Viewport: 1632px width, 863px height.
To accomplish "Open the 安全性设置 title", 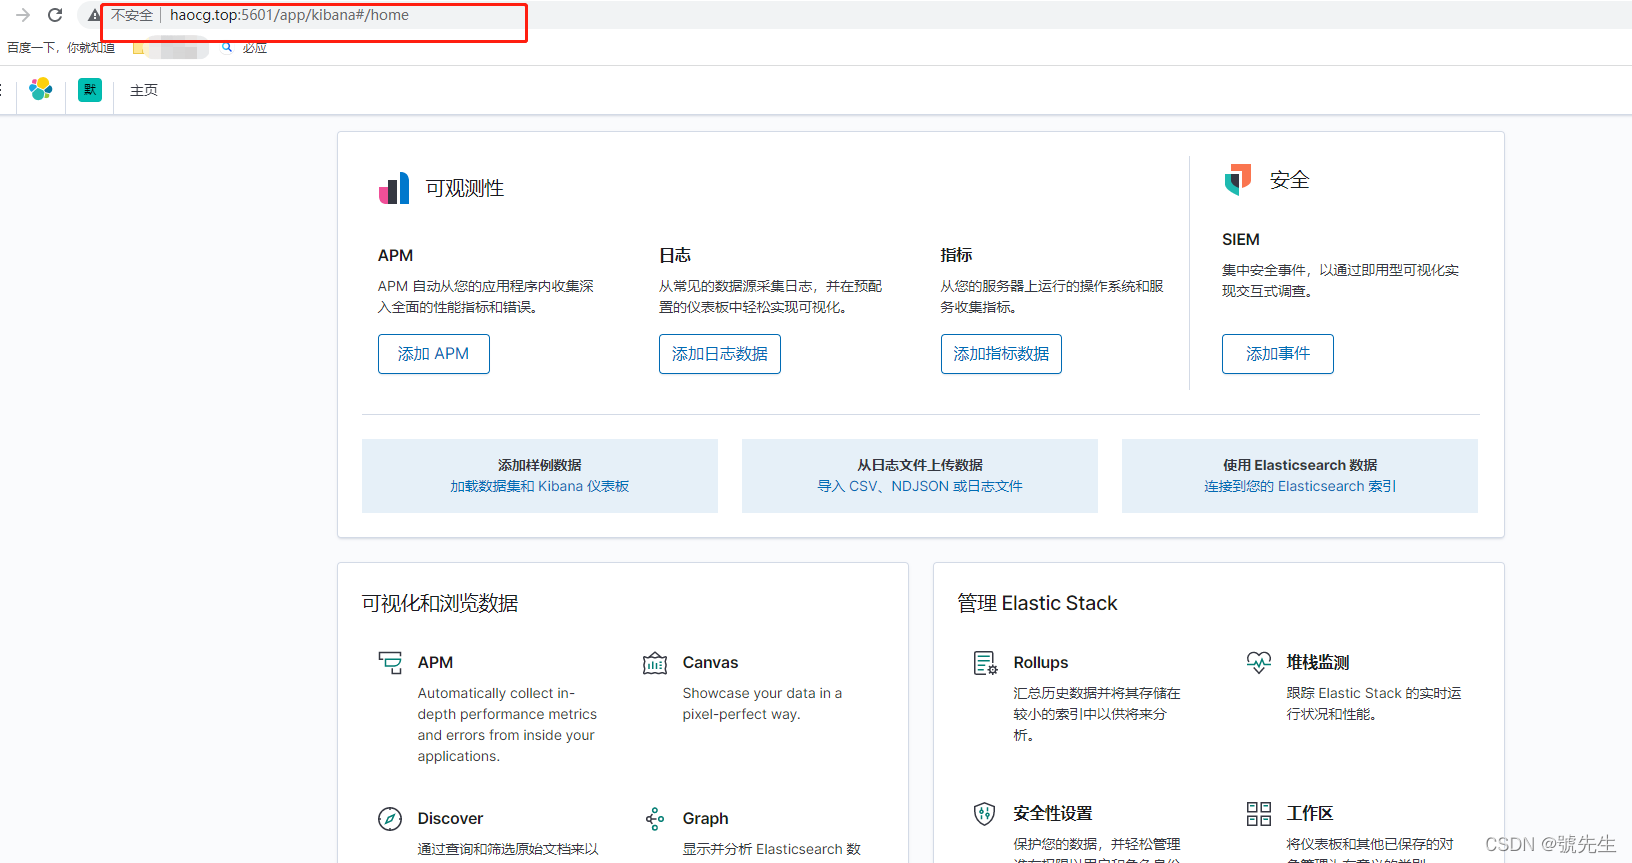I will coord(1053,813).
